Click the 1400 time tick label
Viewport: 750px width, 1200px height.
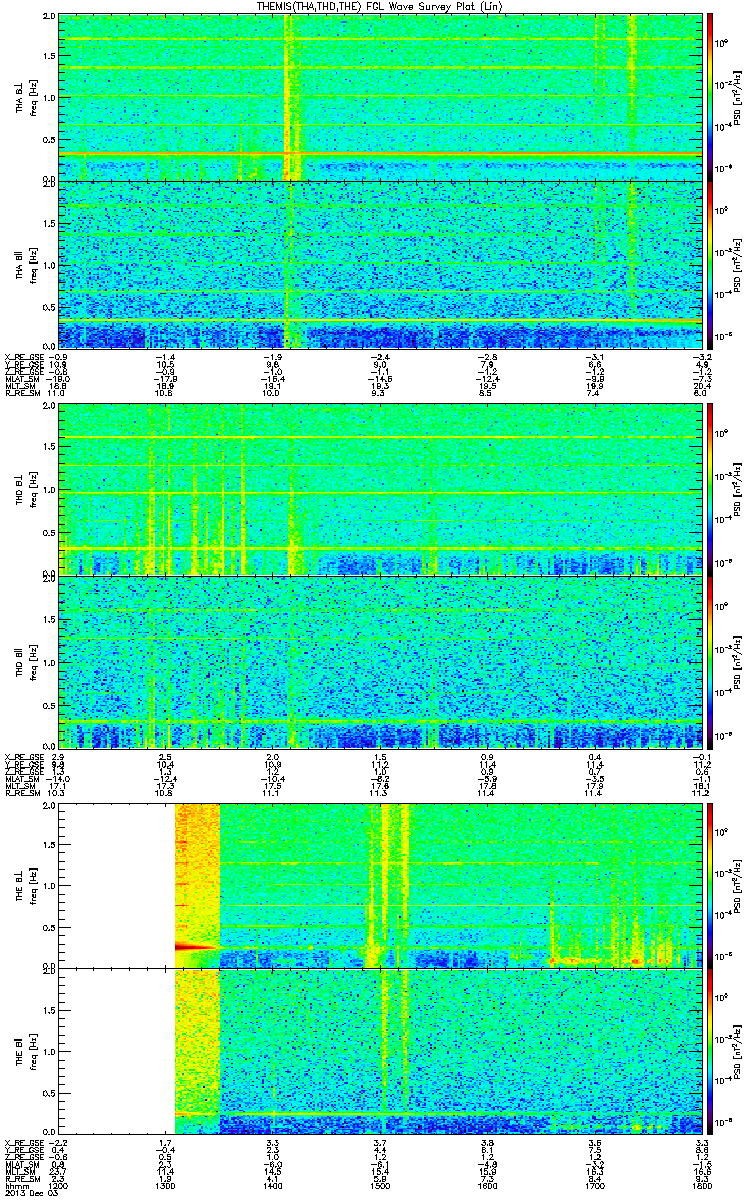coord(273,1185)
